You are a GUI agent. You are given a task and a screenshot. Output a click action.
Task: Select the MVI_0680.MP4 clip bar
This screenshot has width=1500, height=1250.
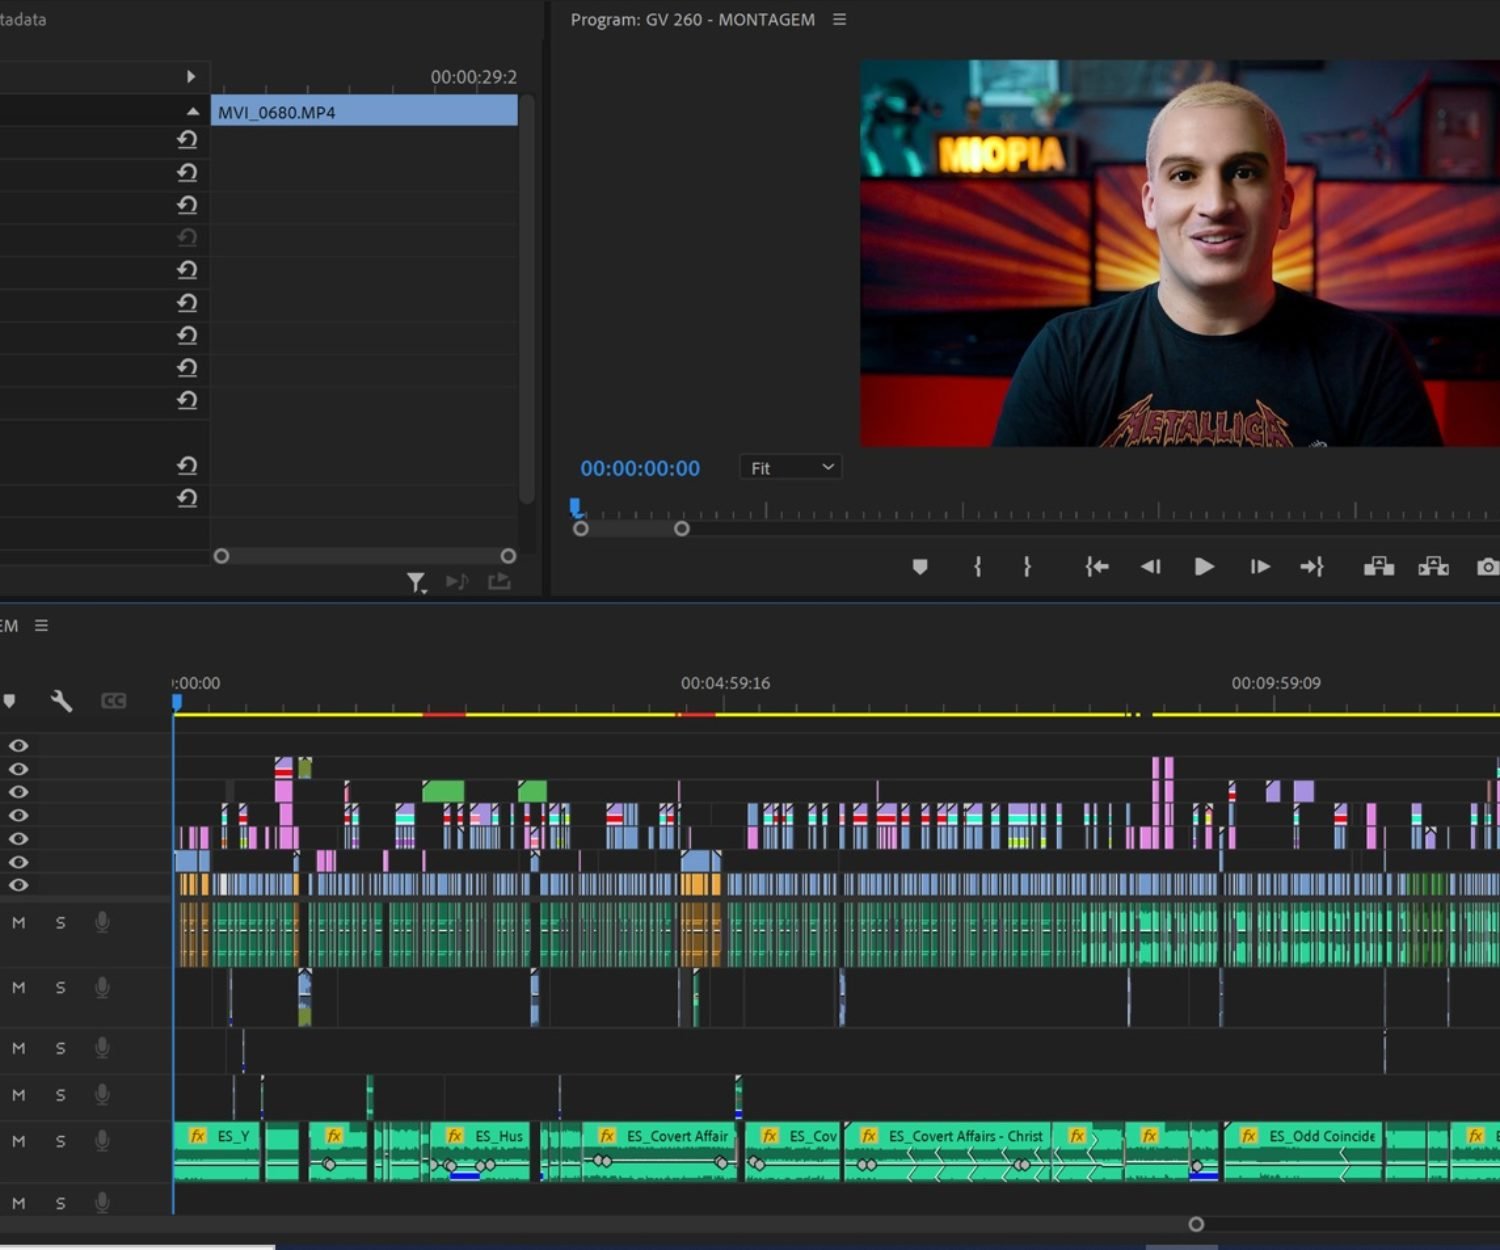click(x=363, y=112)
